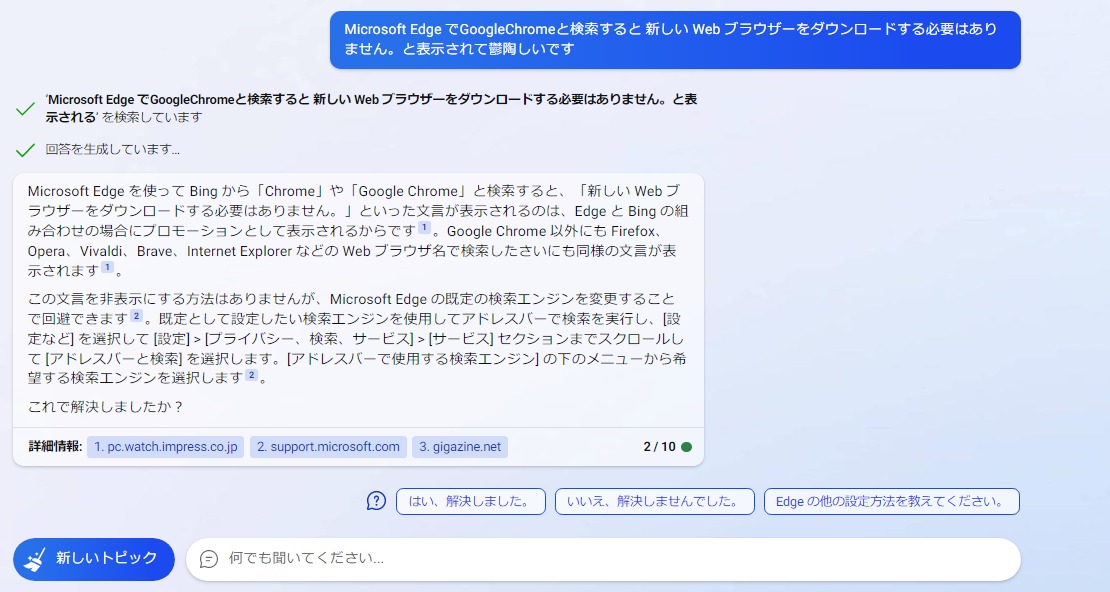Click the text これで解決しましたか？
Screen dimensions: 1110x592
click(106, 406)
